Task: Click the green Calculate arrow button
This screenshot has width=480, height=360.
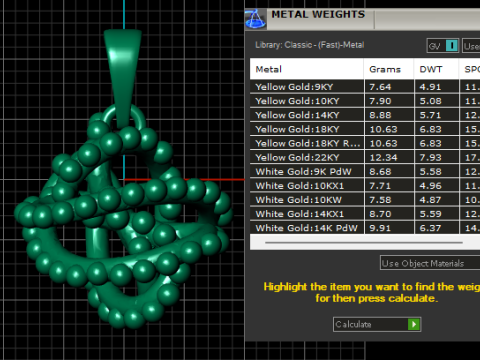Action: coord(414,324)
